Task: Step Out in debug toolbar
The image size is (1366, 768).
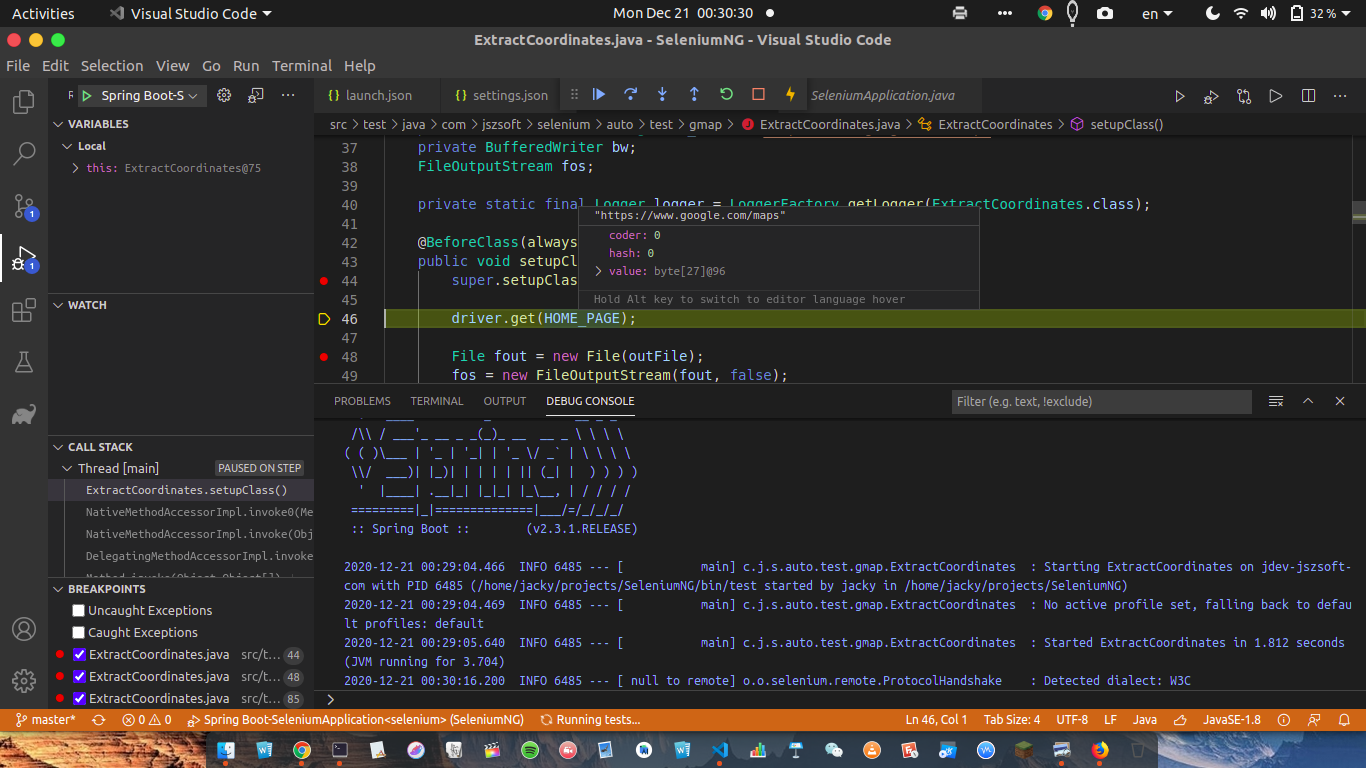Action: (x=694, y=94)
